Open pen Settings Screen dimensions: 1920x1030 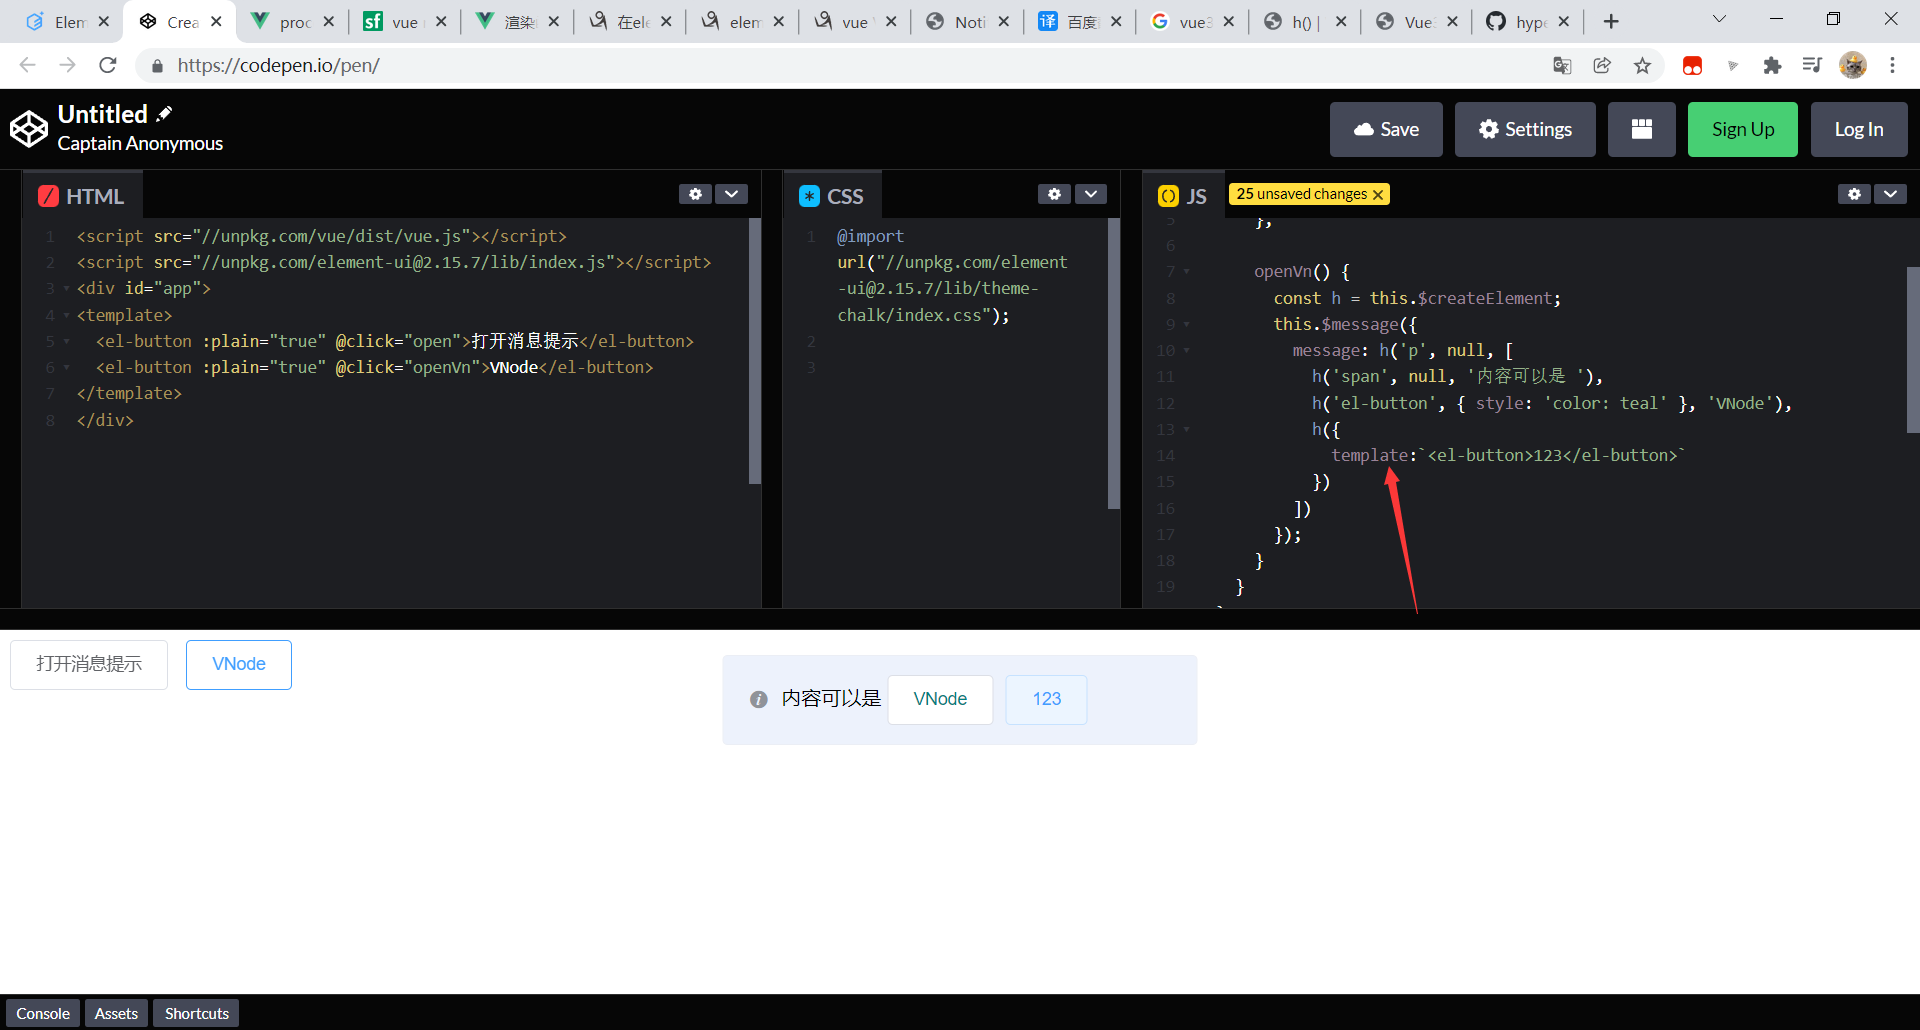[x=1525, y=129]
